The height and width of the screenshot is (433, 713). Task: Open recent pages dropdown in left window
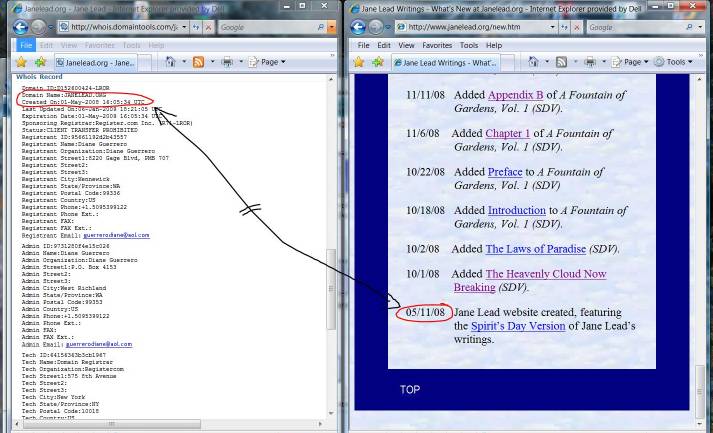[50, 27]
